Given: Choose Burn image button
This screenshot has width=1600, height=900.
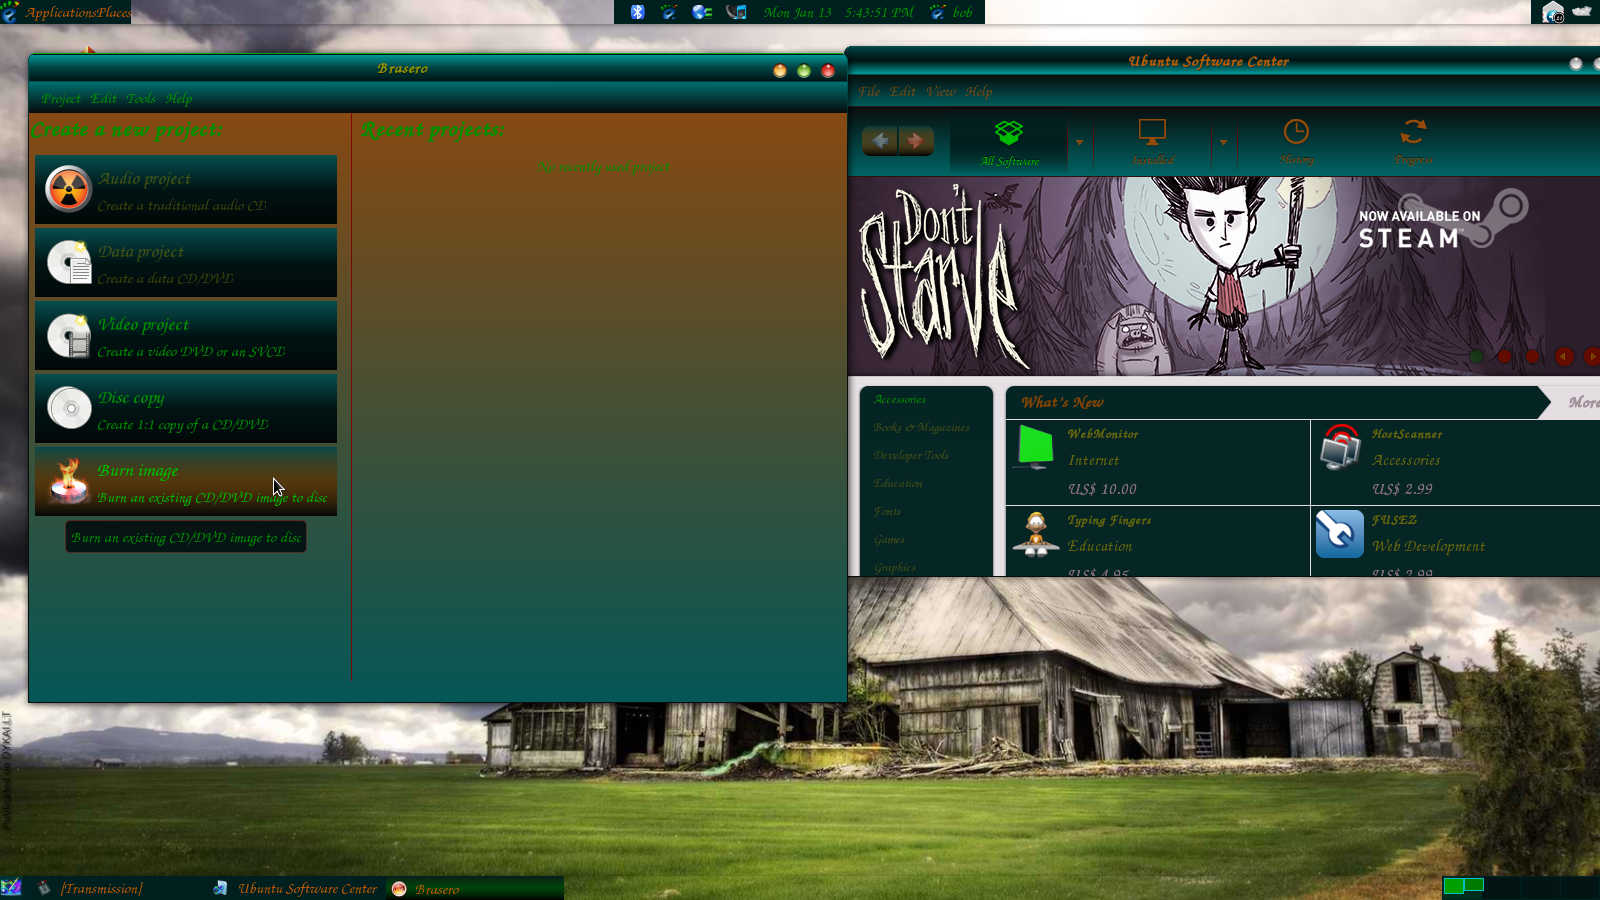Looking at the screenshot, I should pos(186,481).
